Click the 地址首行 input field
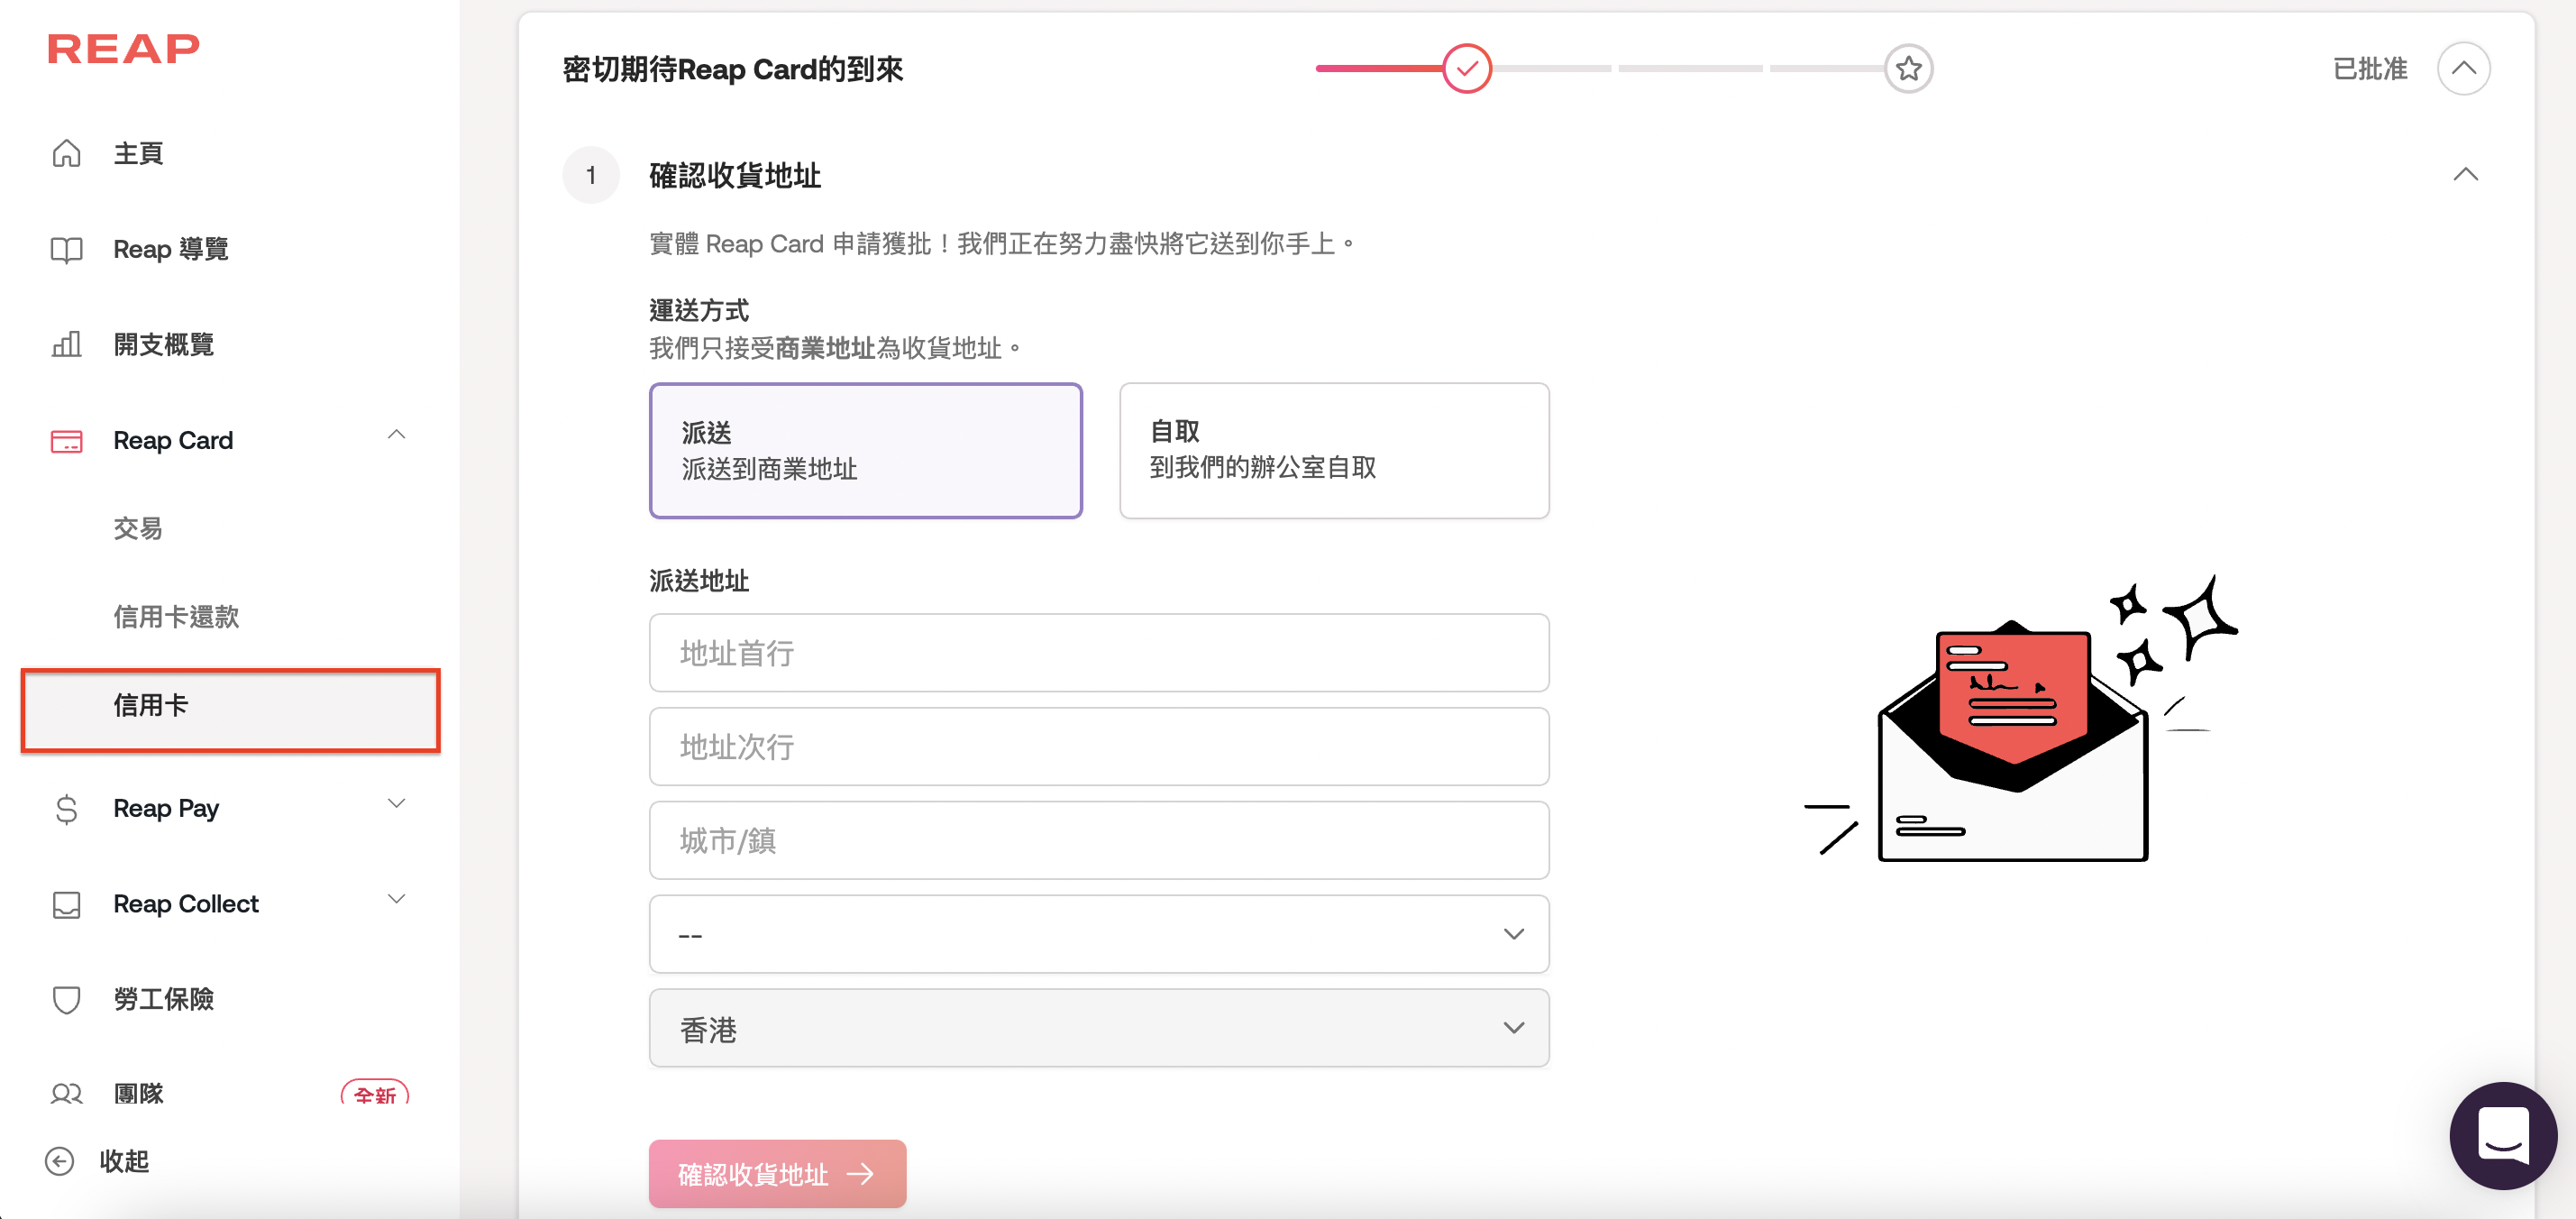 pyautogui.click(x=1098, y=653)
